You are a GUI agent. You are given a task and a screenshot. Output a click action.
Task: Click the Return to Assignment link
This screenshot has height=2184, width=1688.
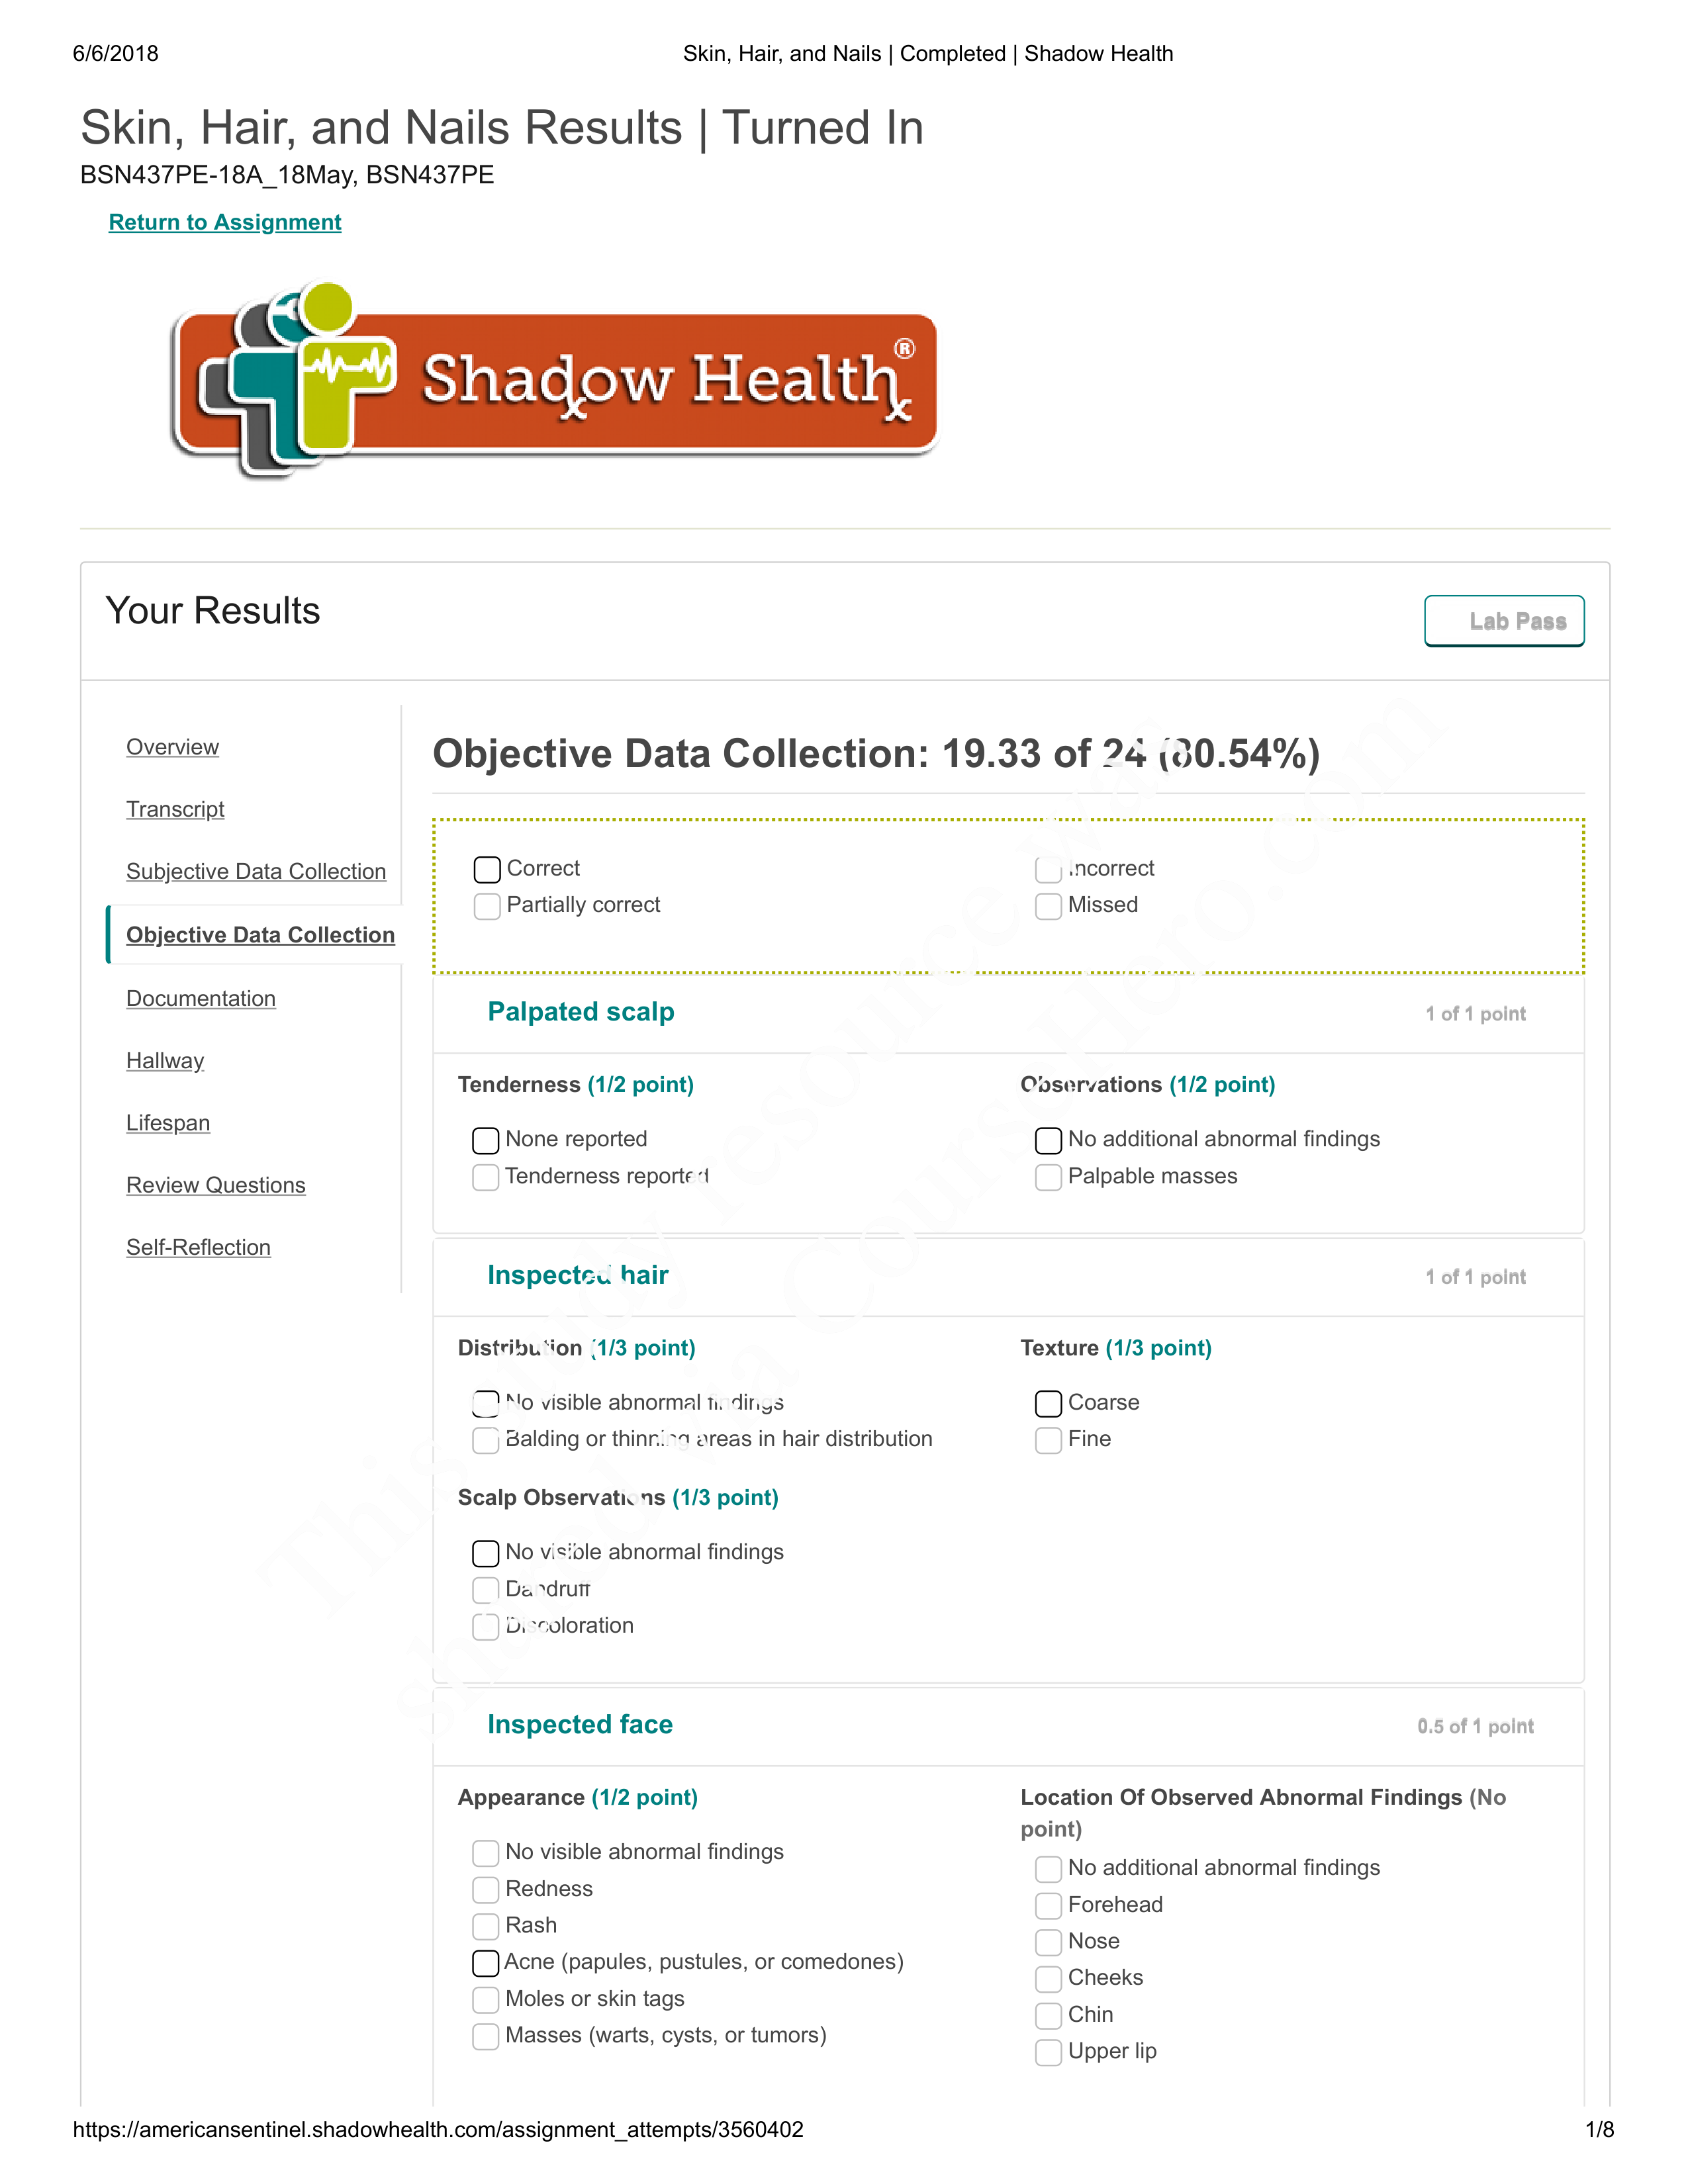(x=225, y=222)
